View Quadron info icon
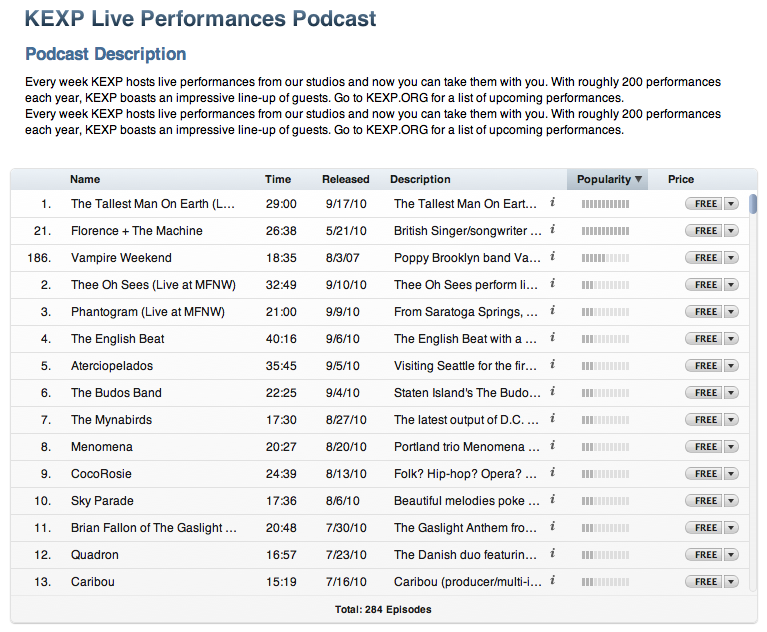The image size is (767, 632). pyautogui.click(x=552, y=553)
